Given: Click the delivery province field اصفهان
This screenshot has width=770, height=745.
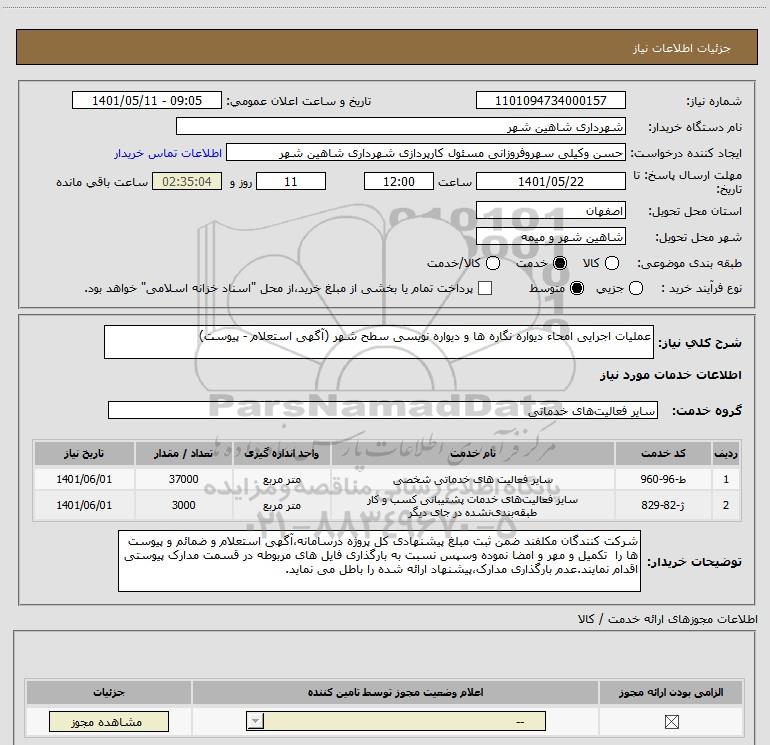Looking at the screenshot, I should (550, 211).
